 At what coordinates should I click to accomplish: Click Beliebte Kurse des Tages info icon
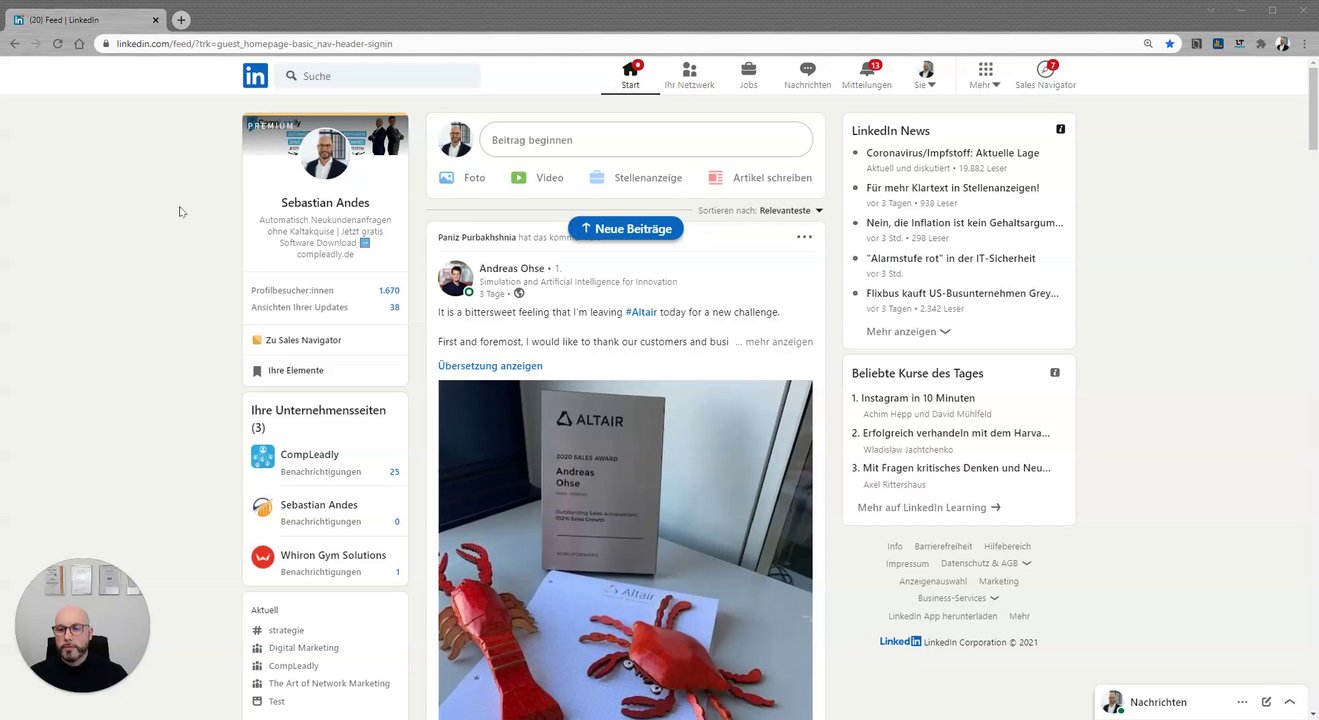click(1055, 372)
